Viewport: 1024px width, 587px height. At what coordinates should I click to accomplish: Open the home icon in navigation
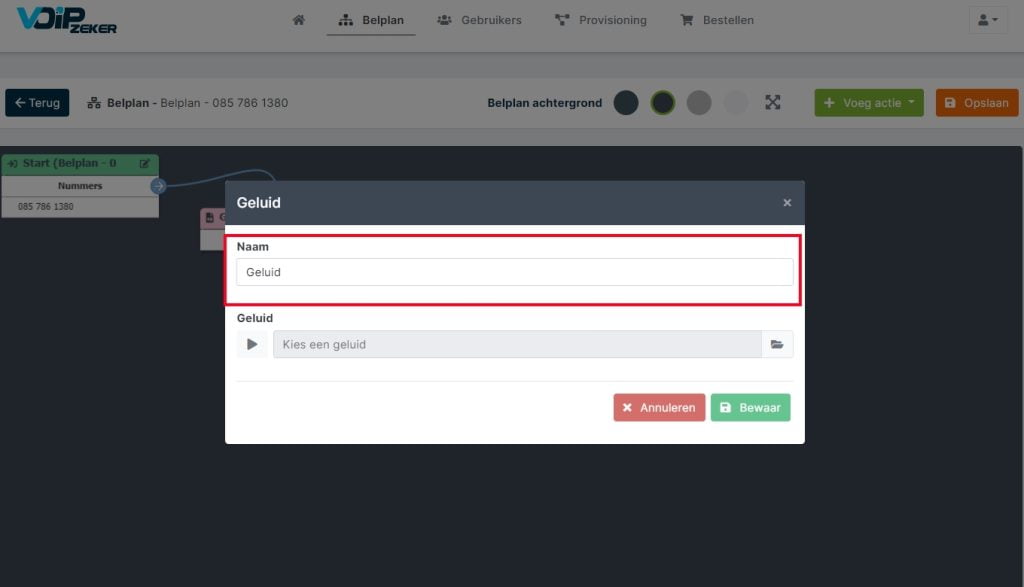coord(298,20)
